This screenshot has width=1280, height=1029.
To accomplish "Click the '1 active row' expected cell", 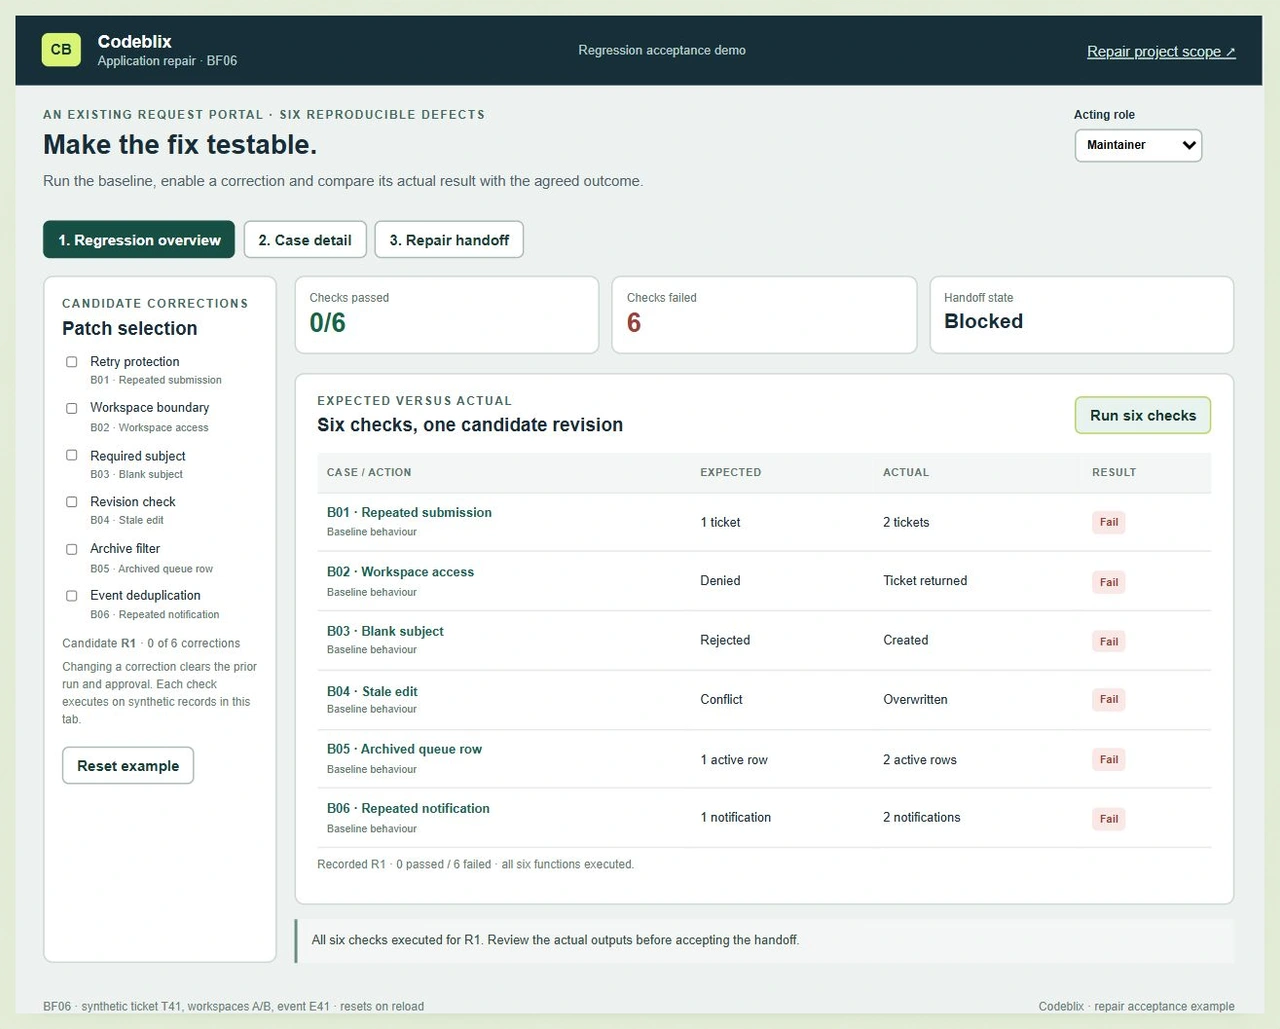I will point(734,760).
